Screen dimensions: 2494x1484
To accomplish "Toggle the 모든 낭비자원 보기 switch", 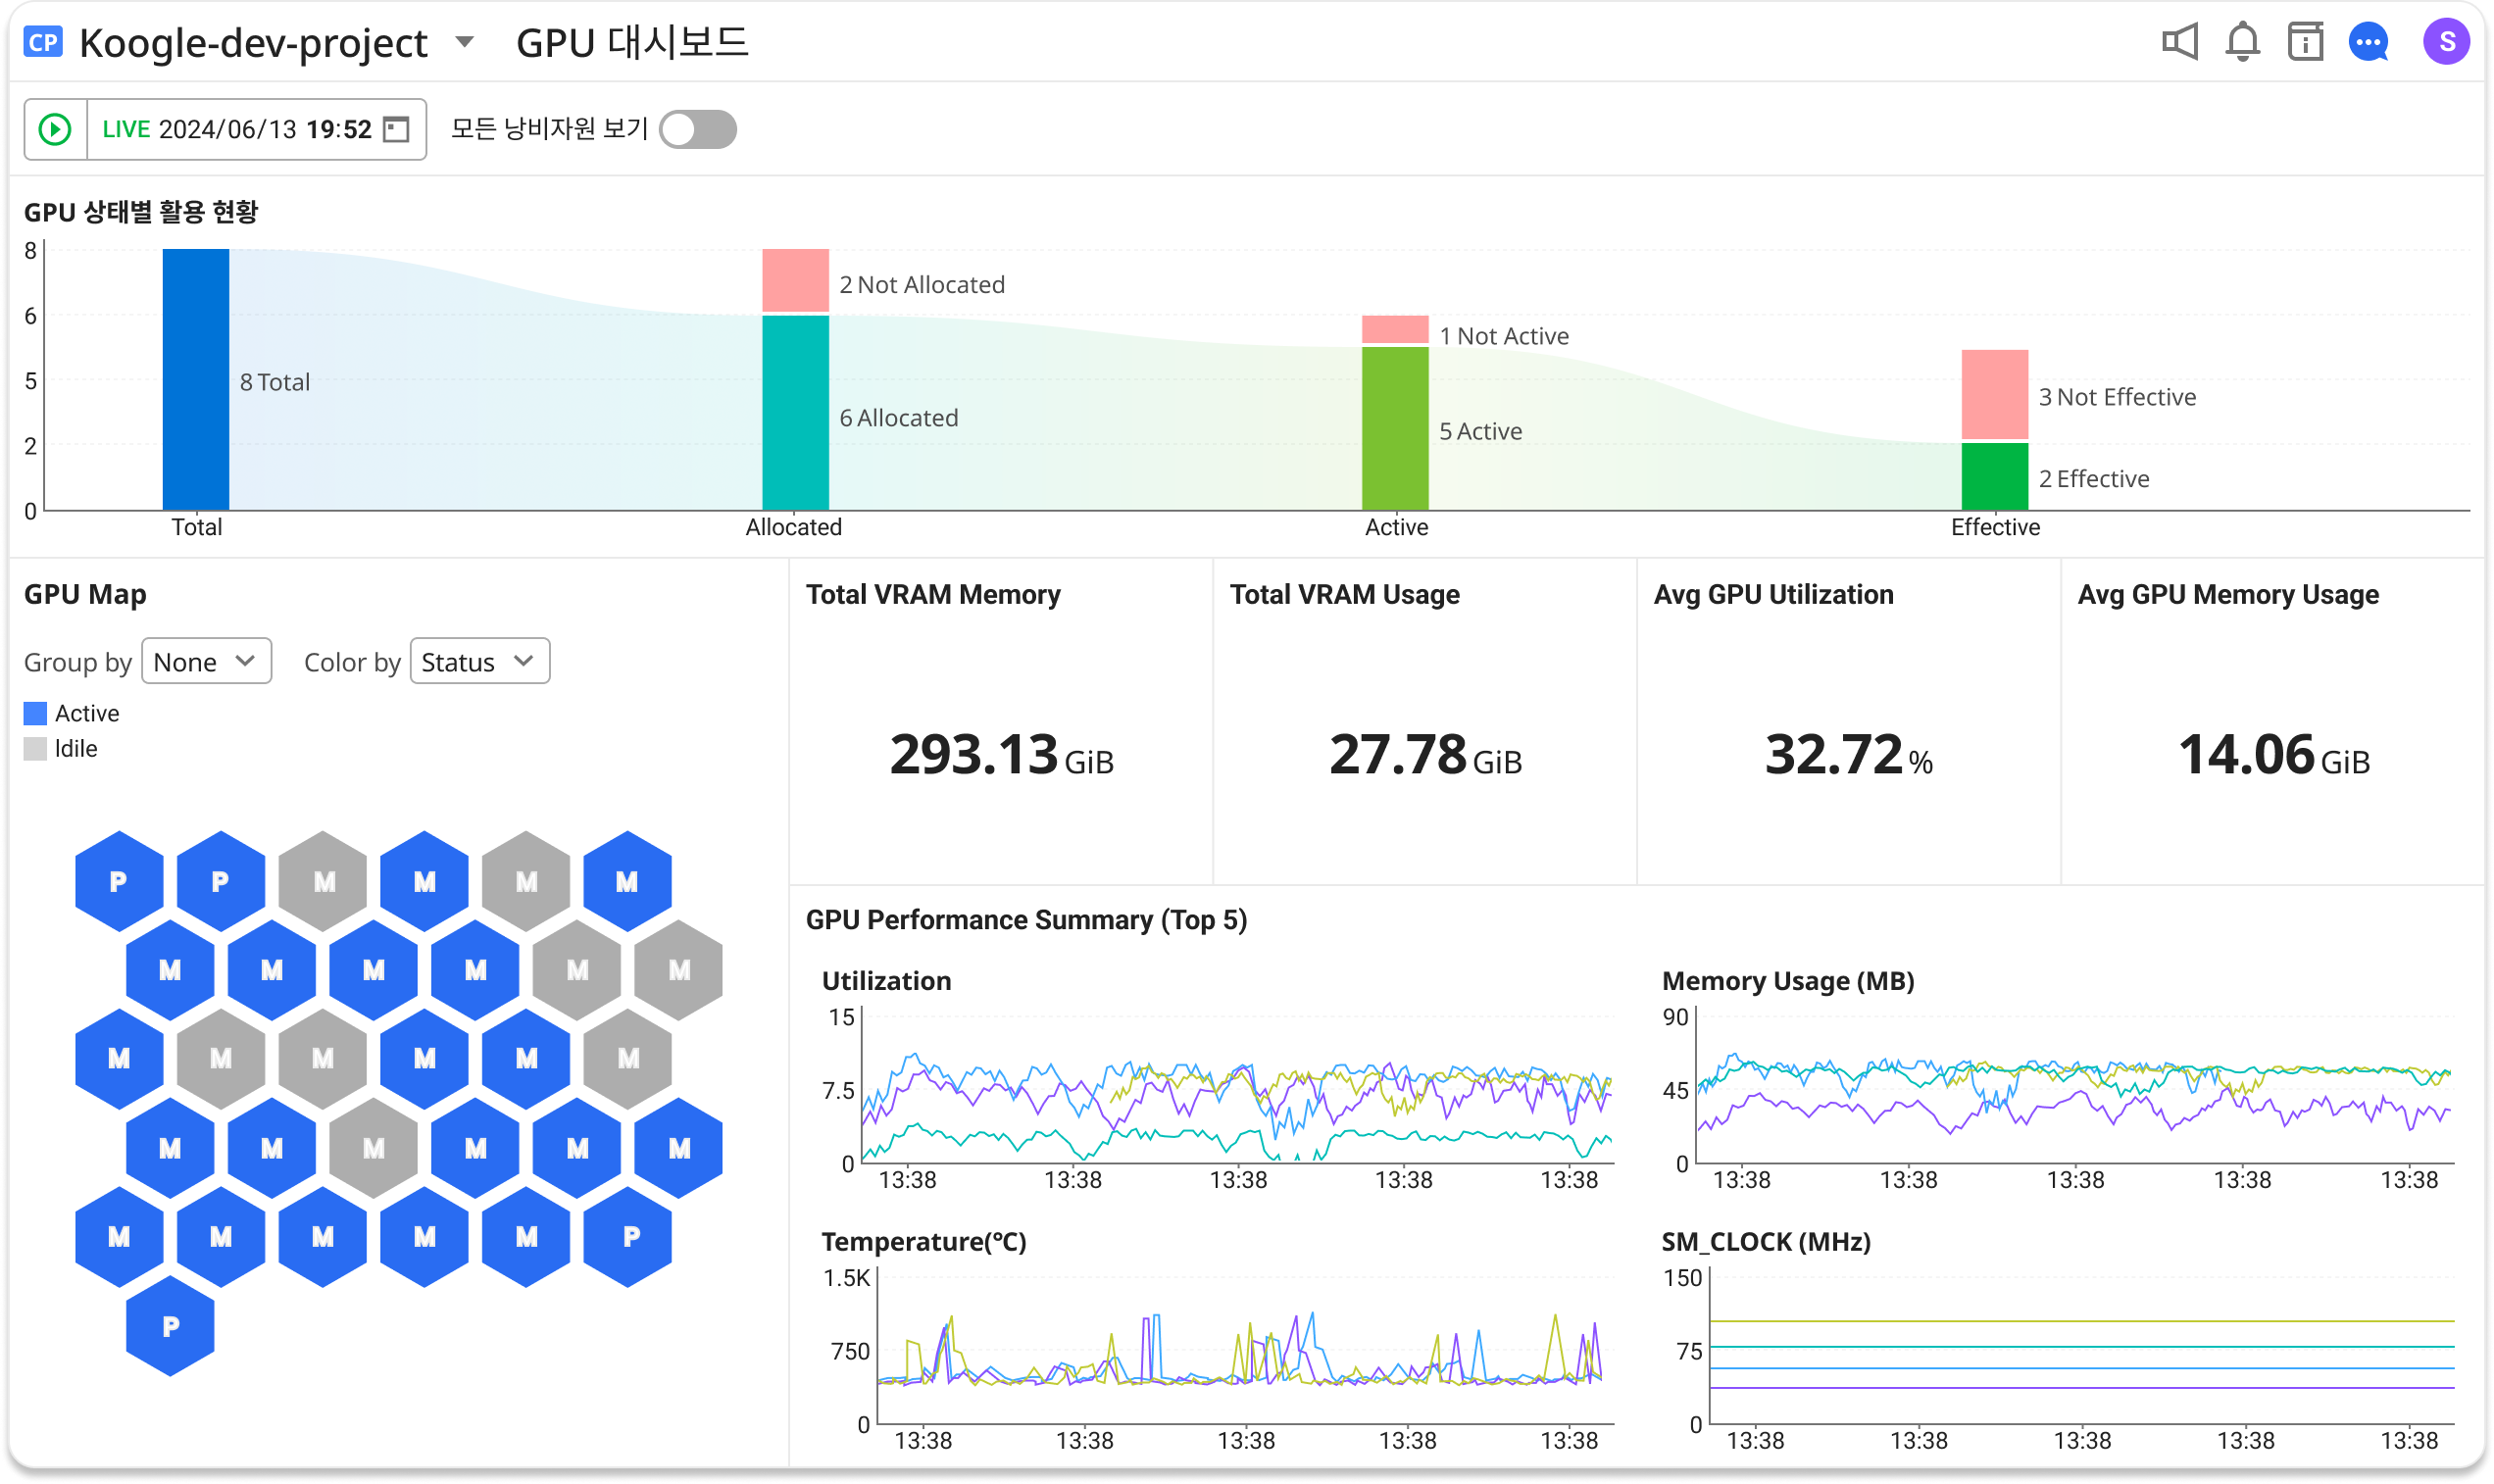I will click(x=698, y=129).
